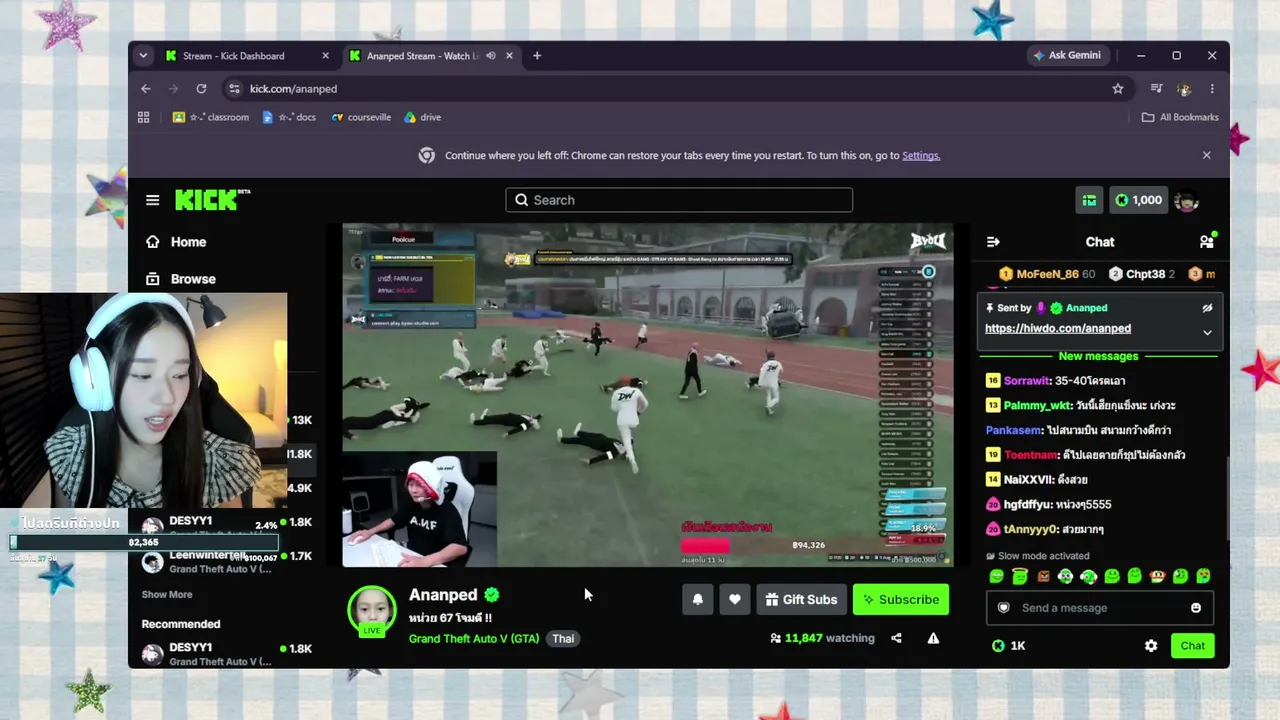Click the Kick search field
The height and width of the screenshot is (720, 1280).
tap(679, 200)
